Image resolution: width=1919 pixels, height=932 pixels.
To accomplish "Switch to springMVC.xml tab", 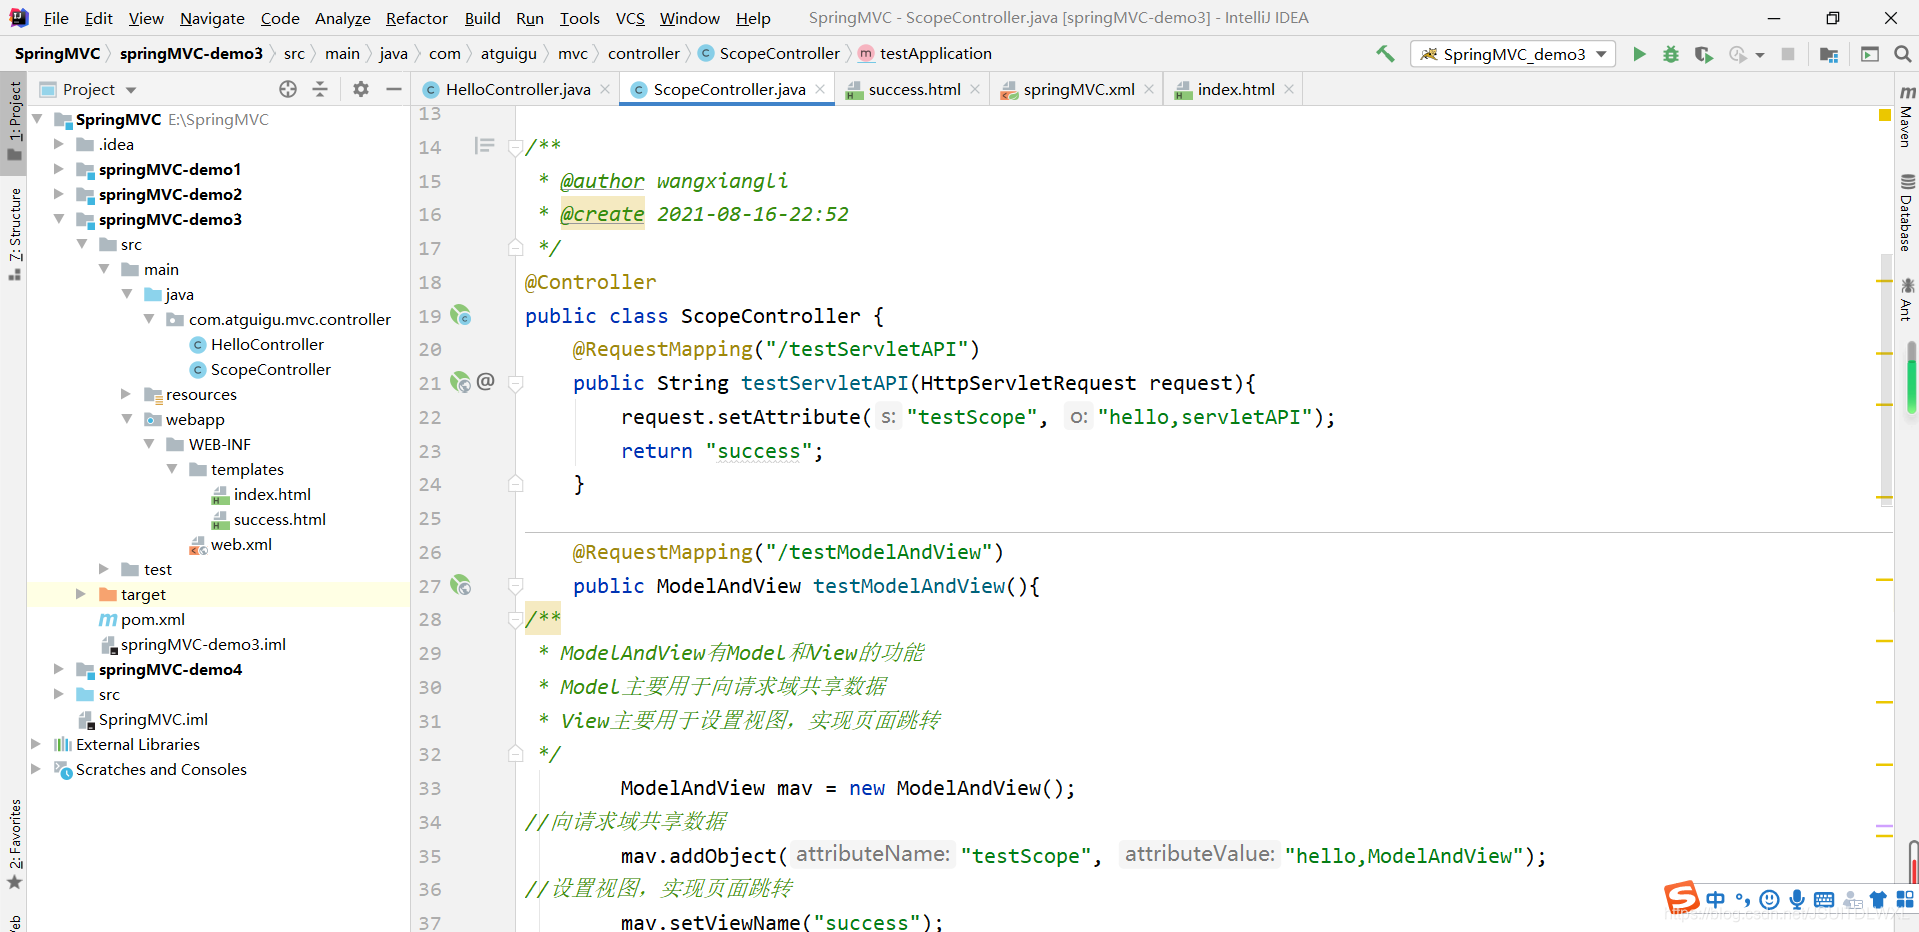I will pos(1078,90).
